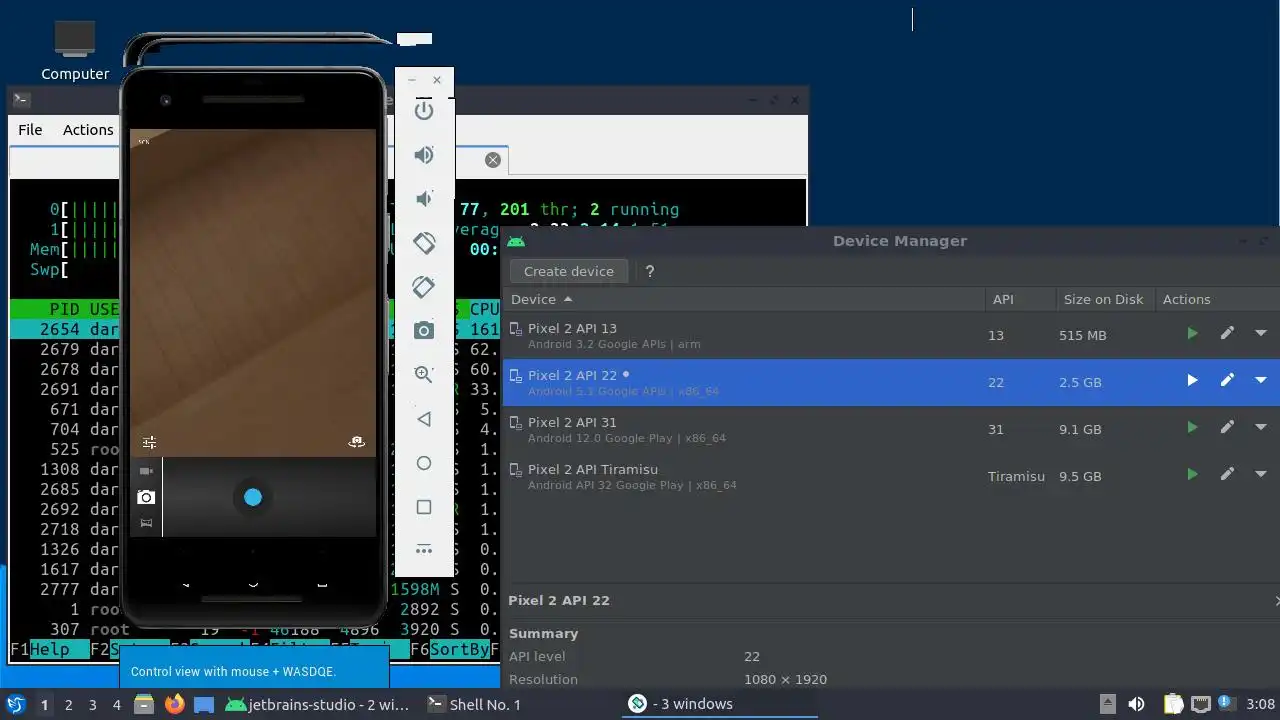Switch to workspace 3 in taskbar
Image resolution: width=1280 pixels, height=720 pixels.
coord(92,704)
